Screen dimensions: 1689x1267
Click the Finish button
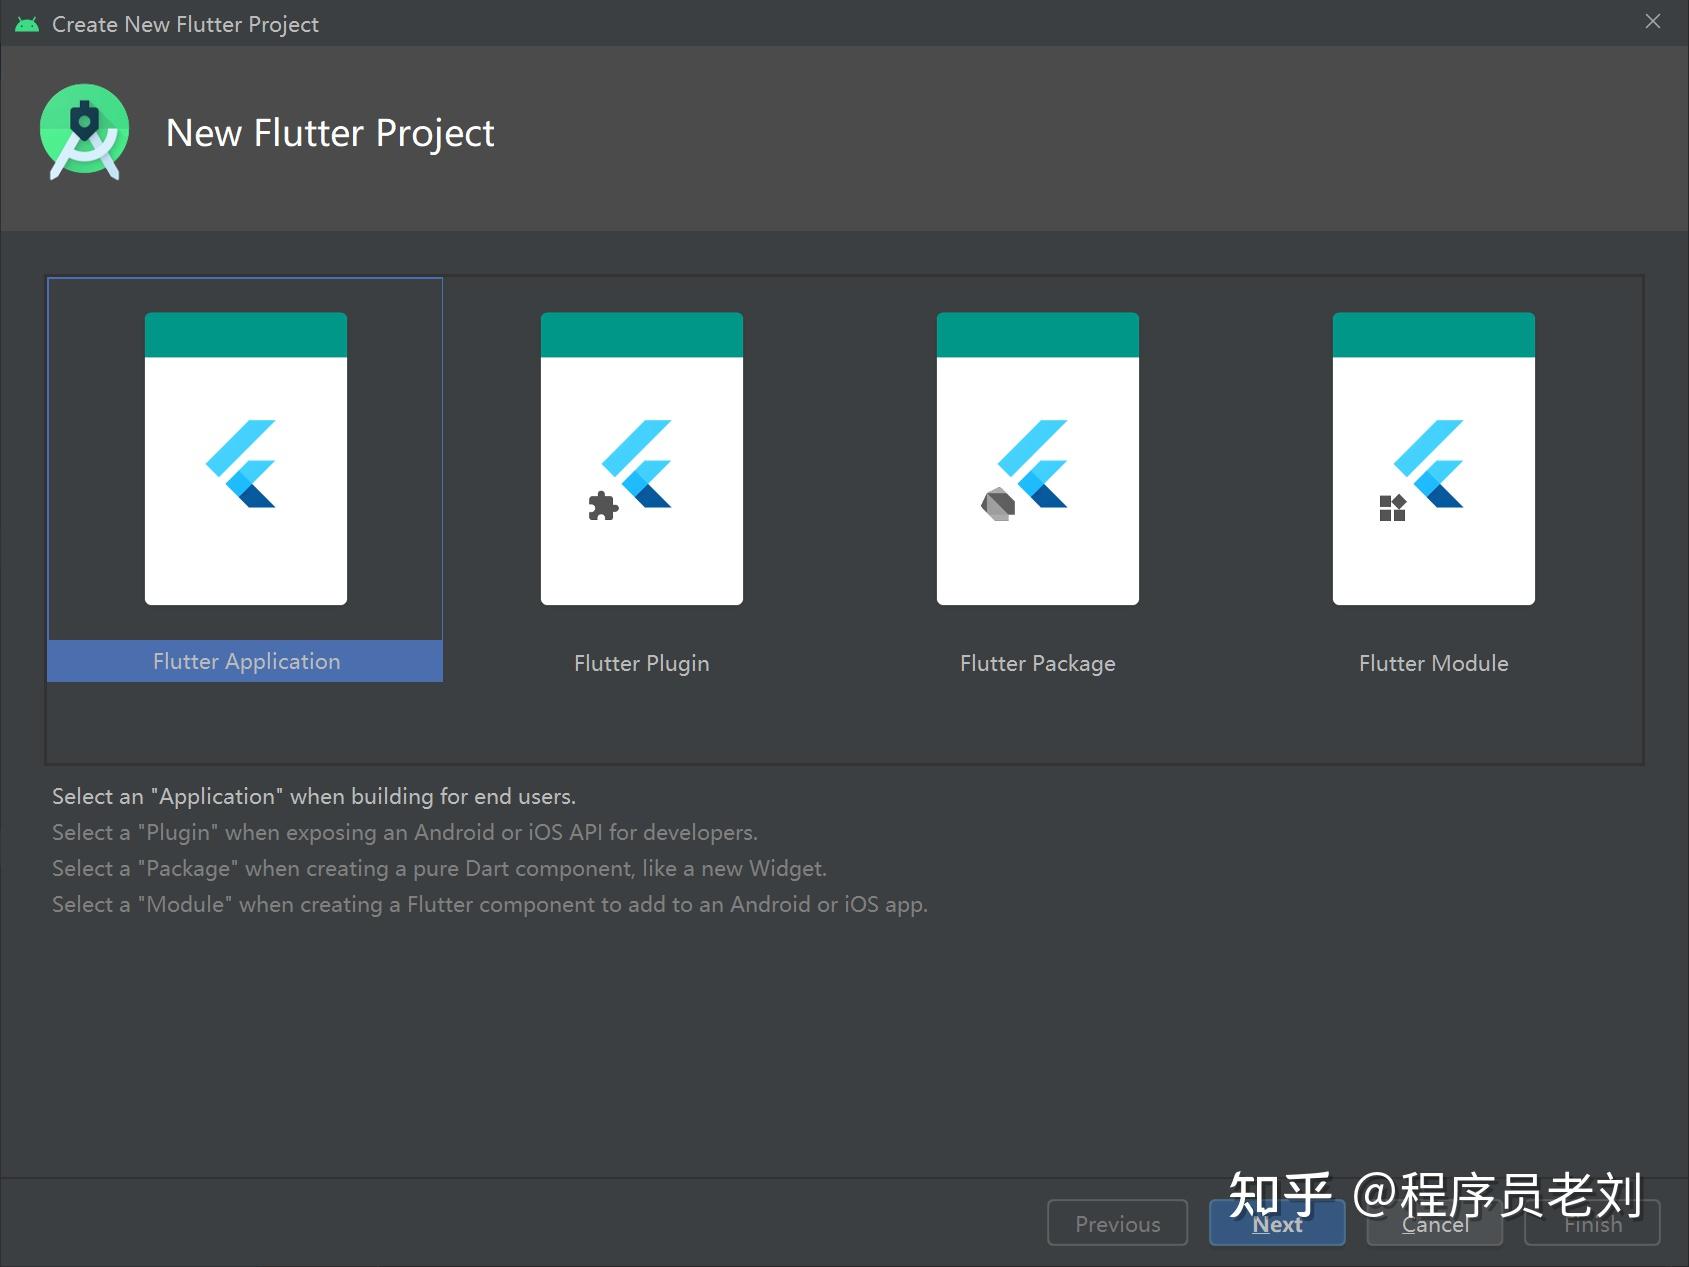tap(1591, 1223)
